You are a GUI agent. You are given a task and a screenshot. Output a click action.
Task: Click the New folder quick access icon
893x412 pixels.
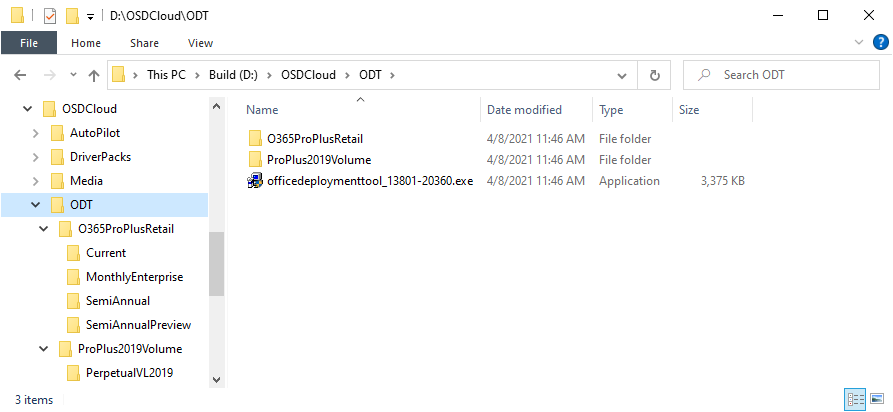point(72,16)
